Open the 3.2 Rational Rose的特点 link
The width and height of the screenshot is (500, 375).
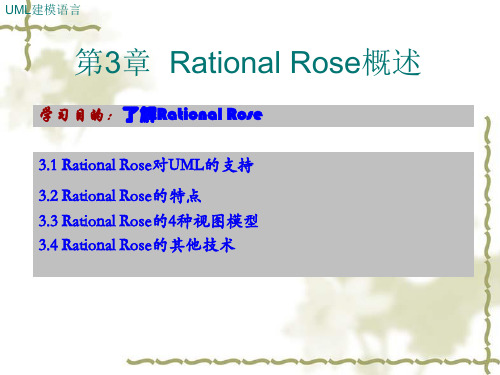[x=120, y=196]
